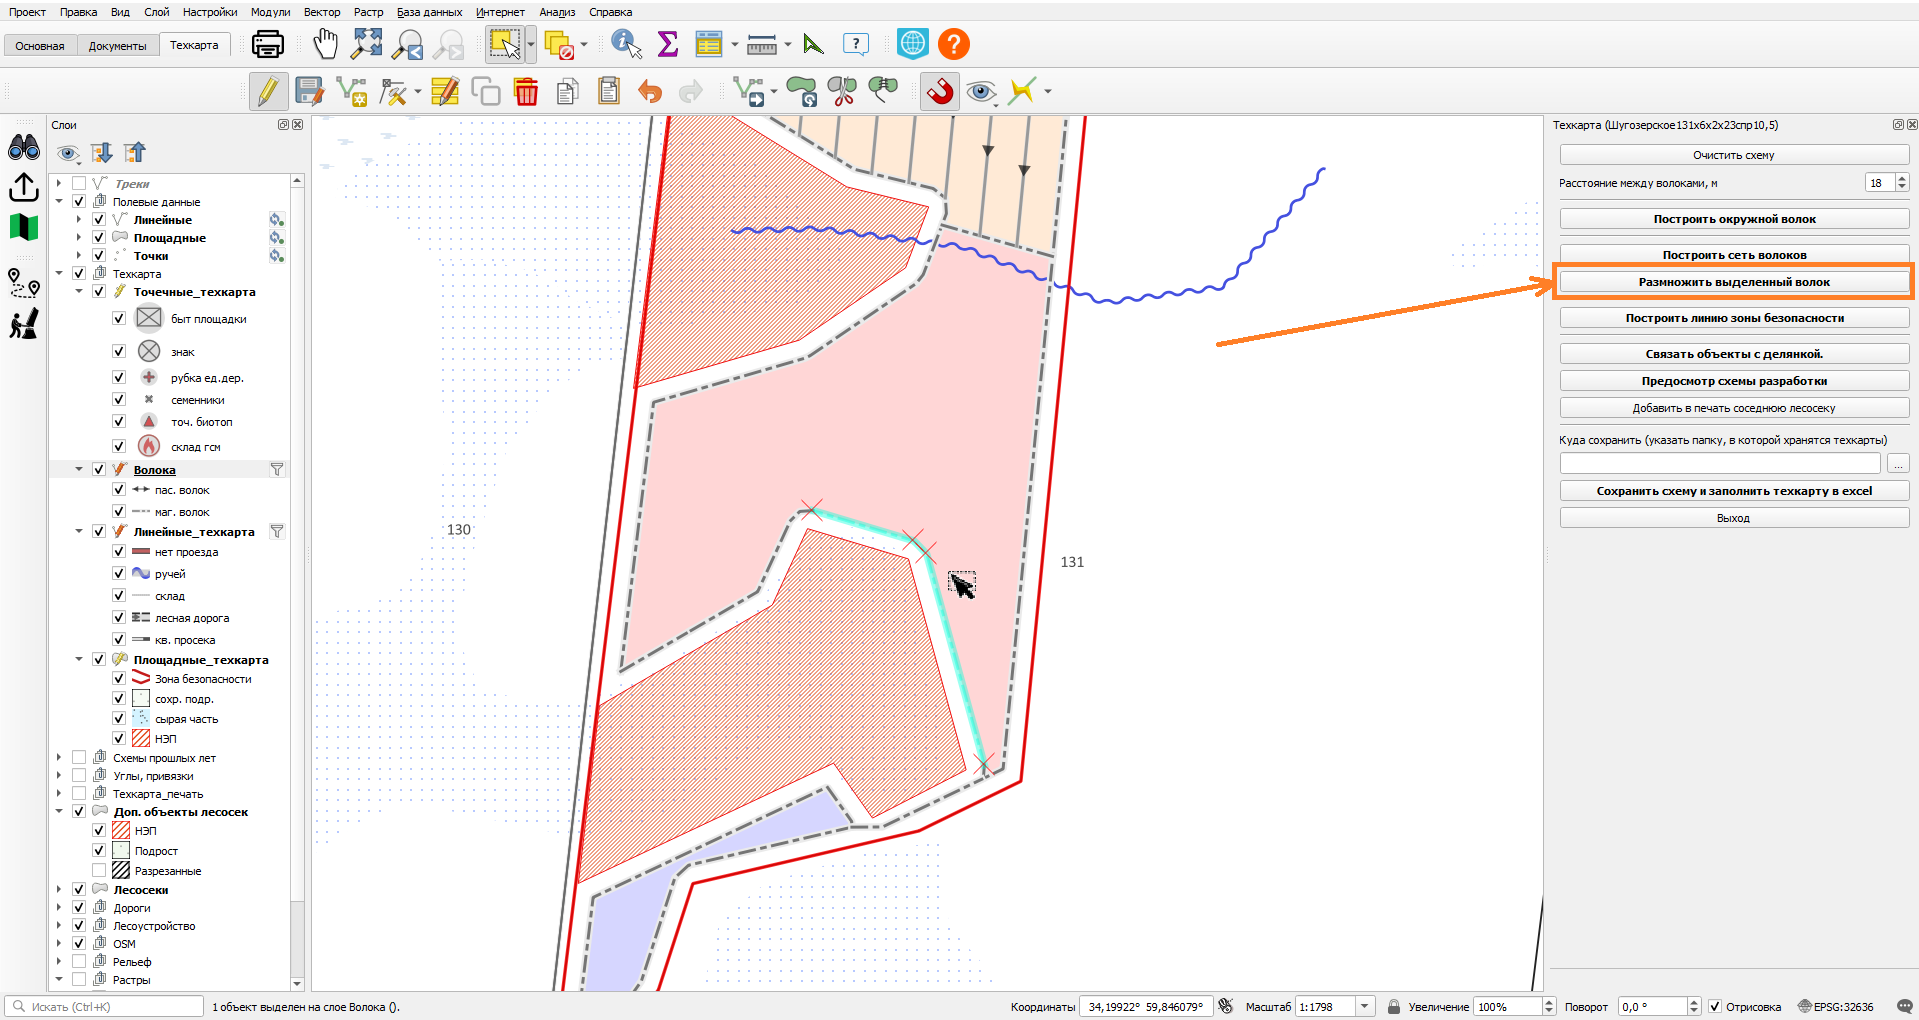1919x1020 pixels.
Task: Enable the Треки layer checkbox
Action: [79, 184]
